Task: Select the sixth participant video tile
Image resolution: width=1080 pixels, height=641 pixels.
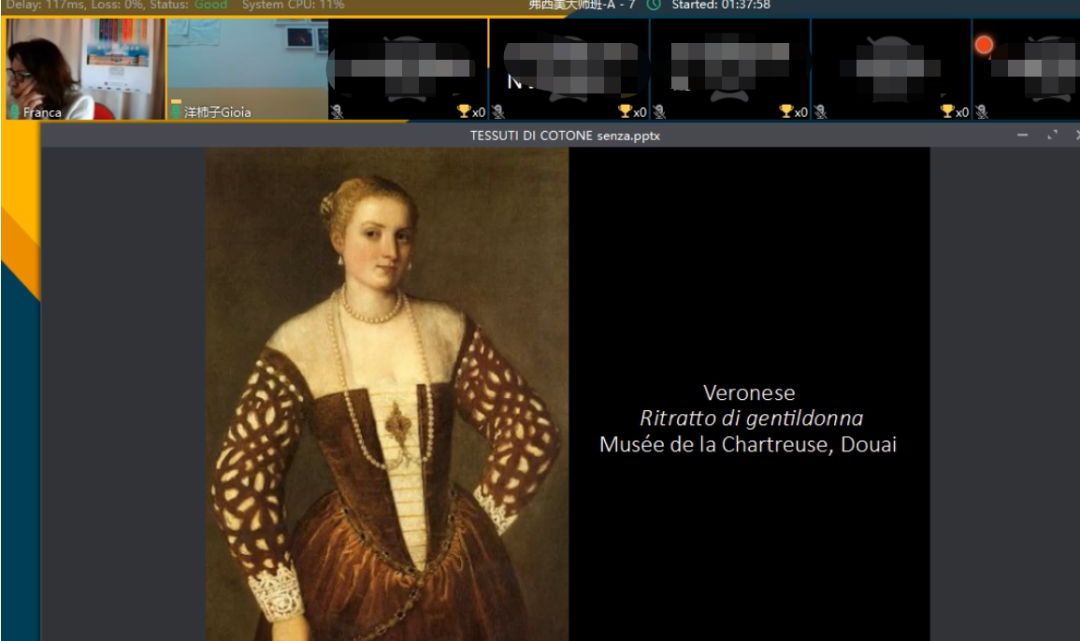Action: [891, 69]
